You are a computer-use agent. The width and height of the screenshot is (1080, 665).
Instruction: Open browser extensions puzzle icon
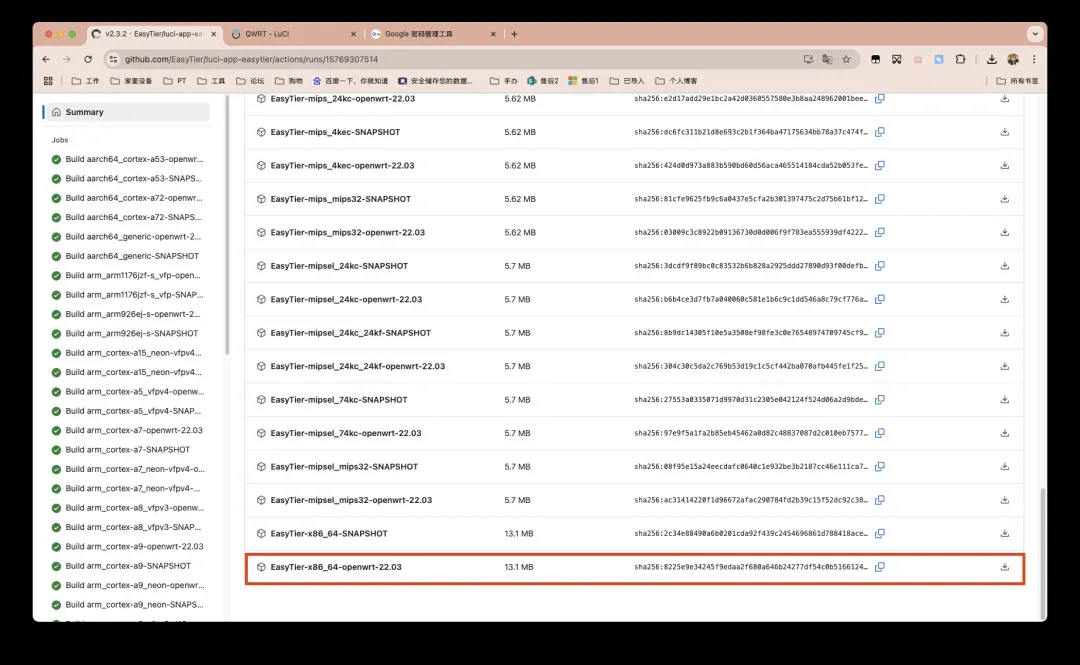(960, 59)
